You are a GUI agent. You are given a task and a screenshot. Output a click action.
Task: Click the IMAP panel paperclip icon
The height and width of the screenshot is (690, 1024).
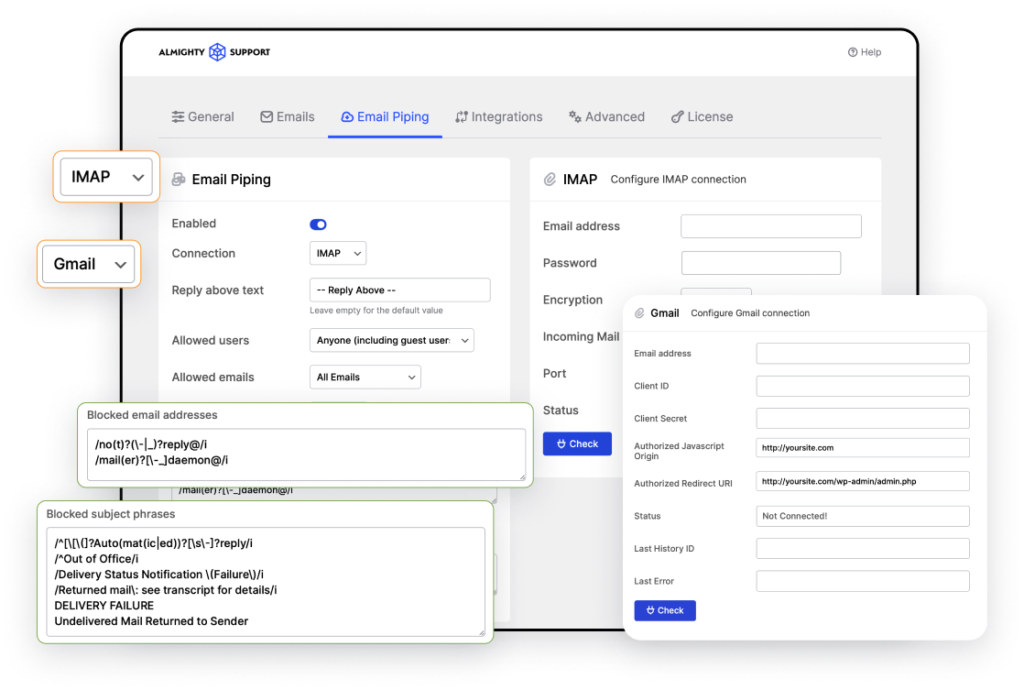click(550, 180)
